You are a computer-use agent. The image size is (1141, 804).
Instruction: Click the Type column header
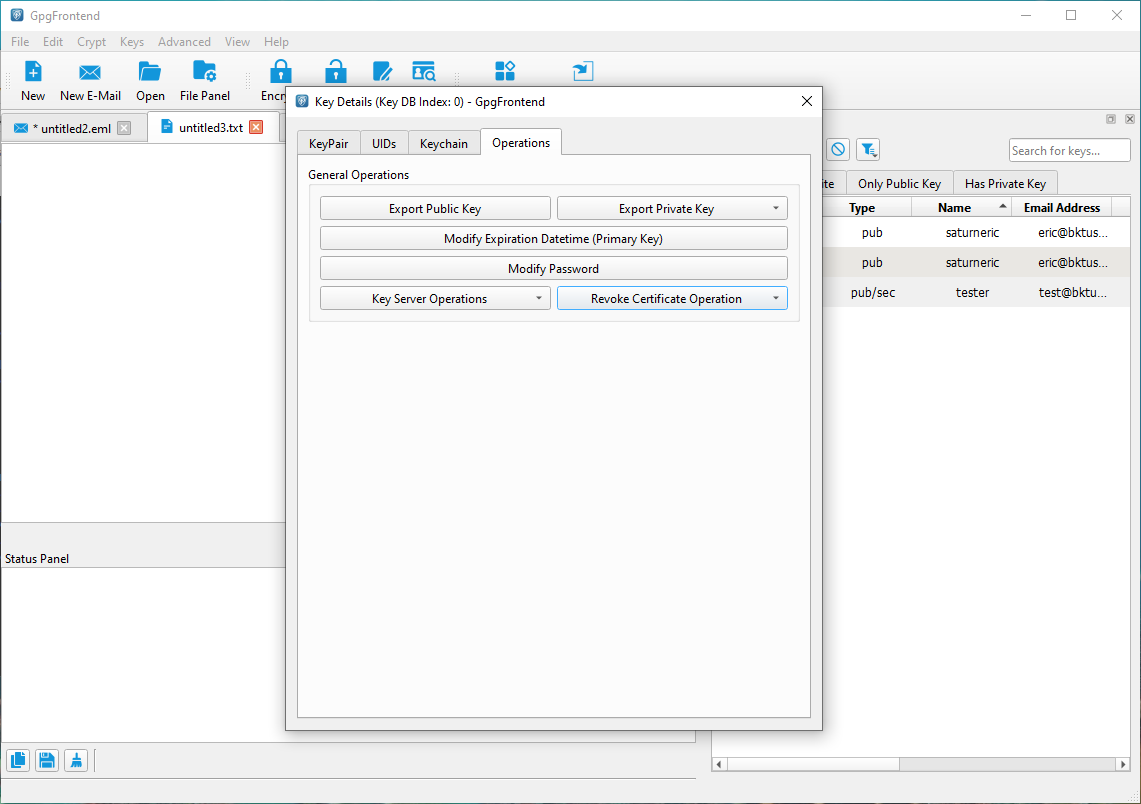[862, 207]
